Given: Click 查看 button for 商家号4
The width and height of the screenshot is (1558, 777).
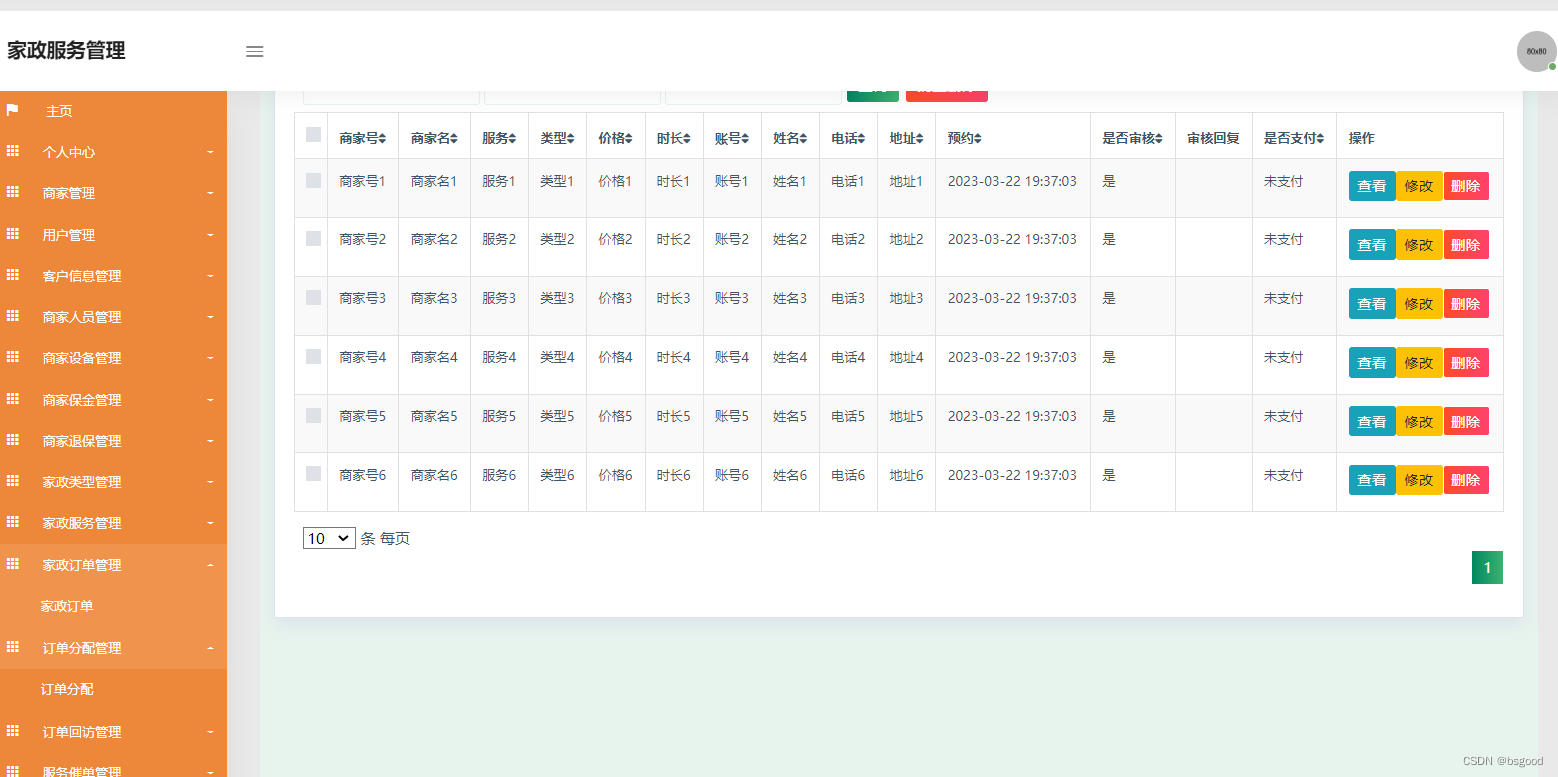Looking at the screenshot, I should pos(1372,363).
